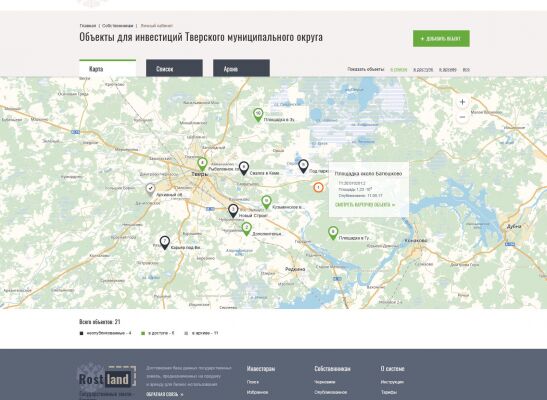This screenshot has height=400, width=547.
Task: Click Инвесторам footer heading
Action: click(x=261, y=369)
